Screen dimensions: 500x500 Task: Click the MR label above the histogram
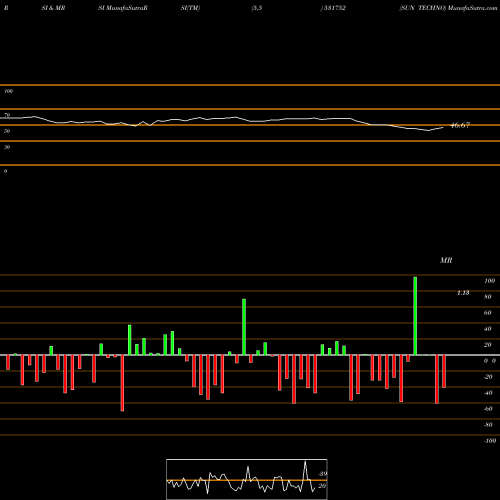point(446,260)
